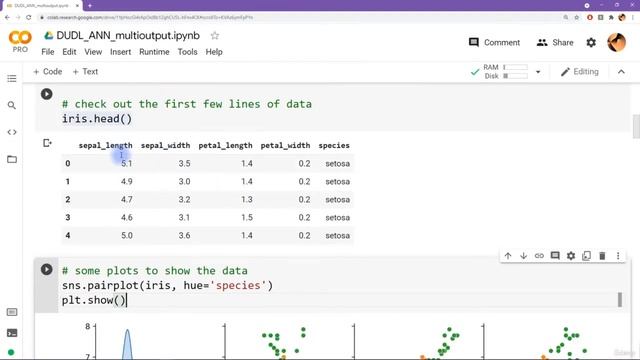
Task: Open the Tools menu
Action: pyautogui.click(x=187, y=52)
